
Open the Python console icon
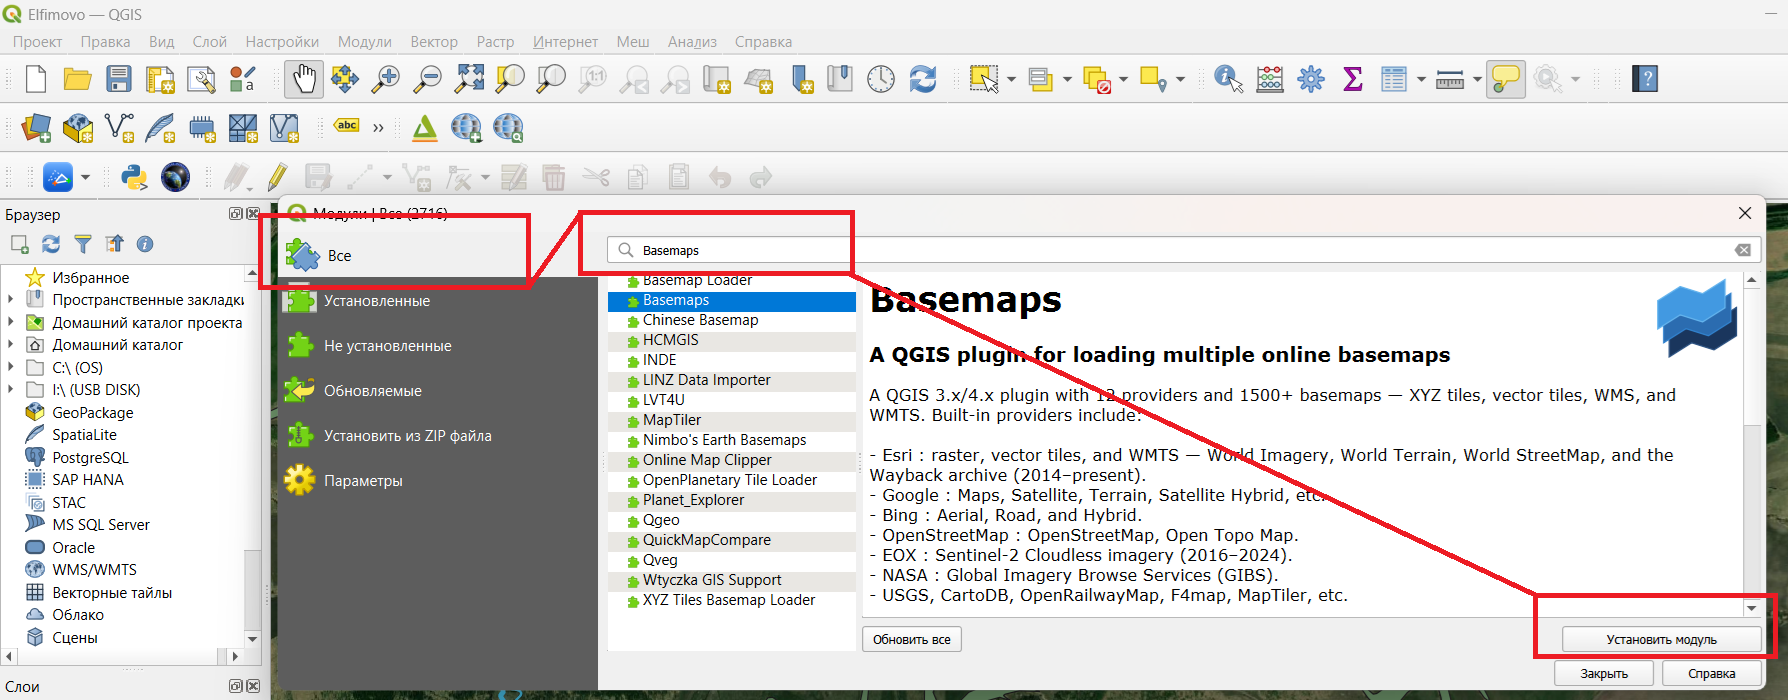(x=134, y=177)
